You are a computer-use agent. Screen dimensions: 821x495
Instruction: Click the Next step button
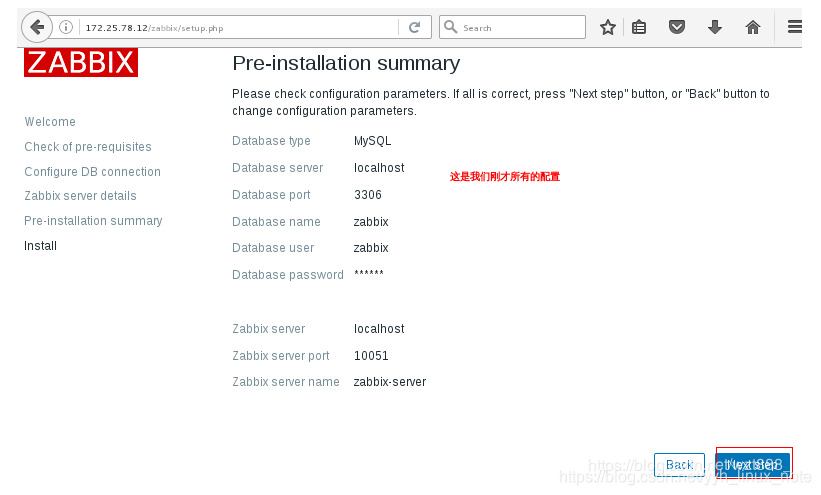point(753,465)
